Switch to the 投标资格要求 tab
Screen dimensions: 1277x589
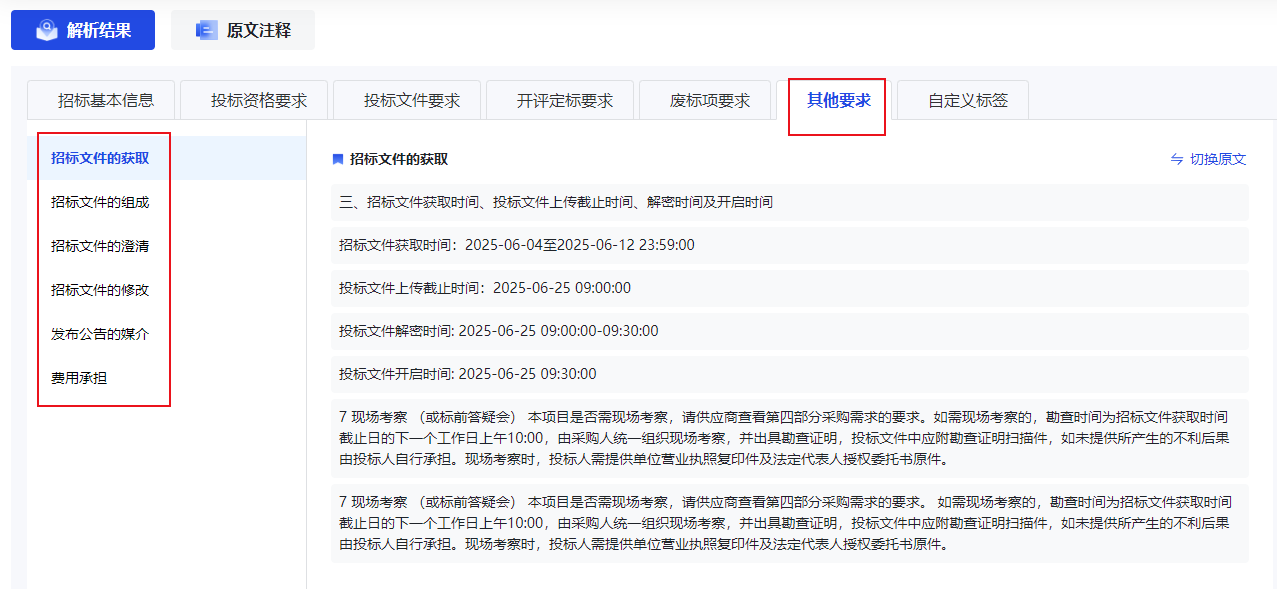pyautogui.click(x=254, y=100)
